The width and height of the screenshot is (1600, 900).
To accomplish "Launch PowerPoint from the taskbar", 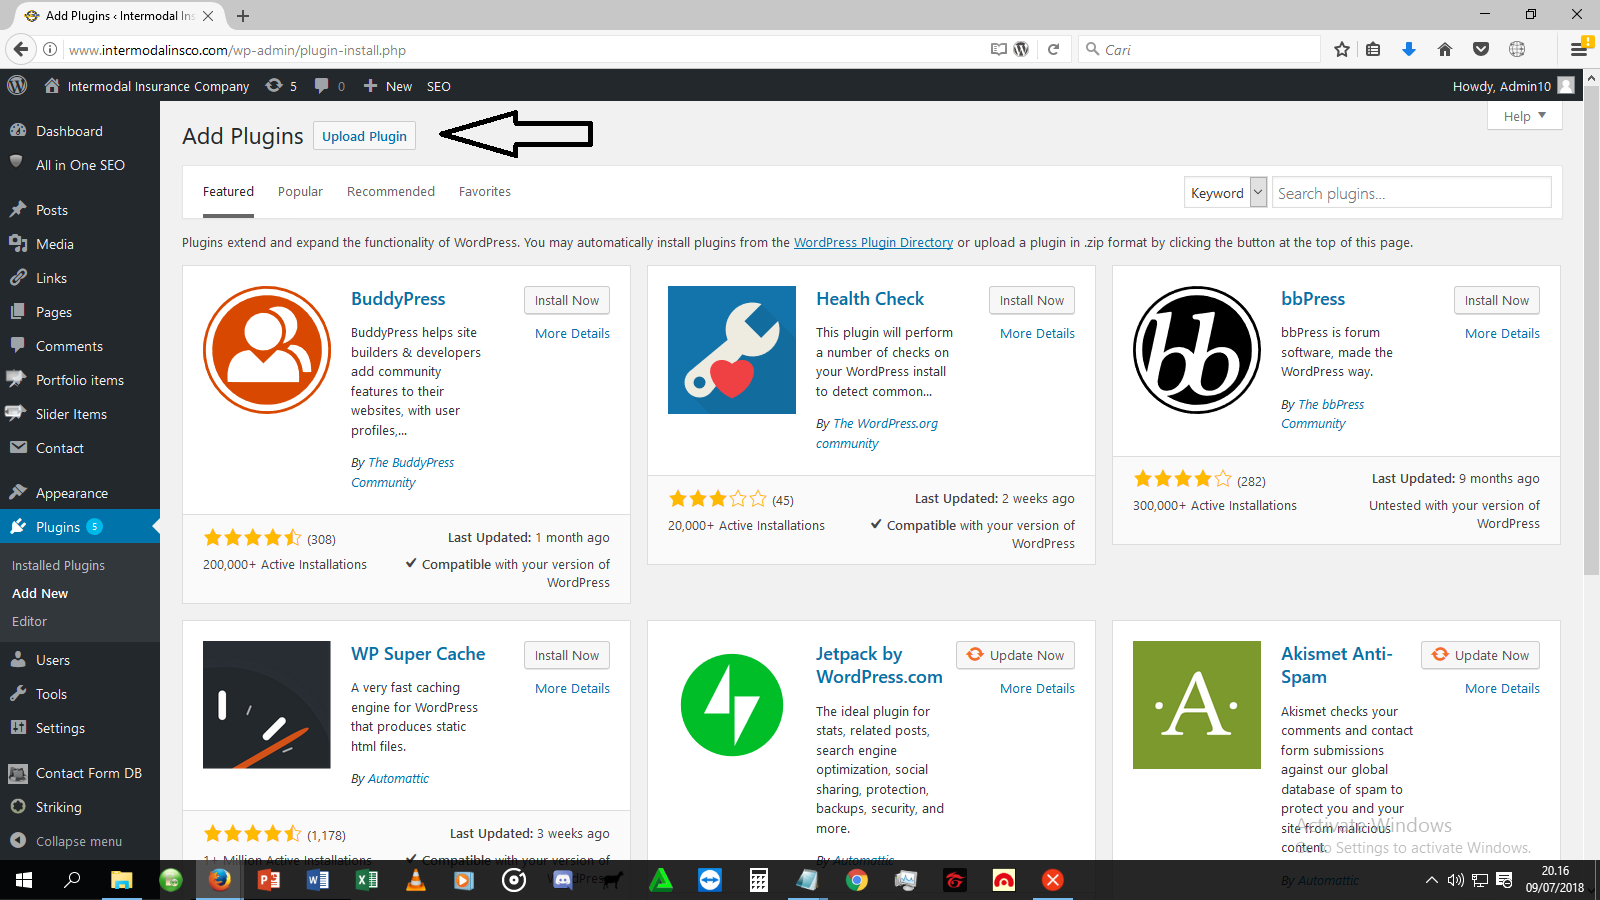I will tap(269, 880).
